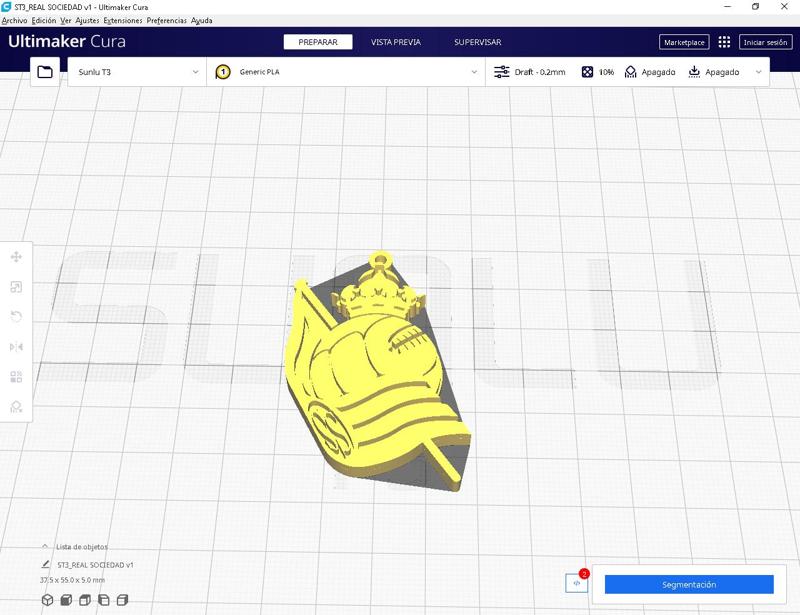Switch to the VISTA PREVIA stage
The image size is (800, 615).
pyautogui.click(x=396, y=42)
